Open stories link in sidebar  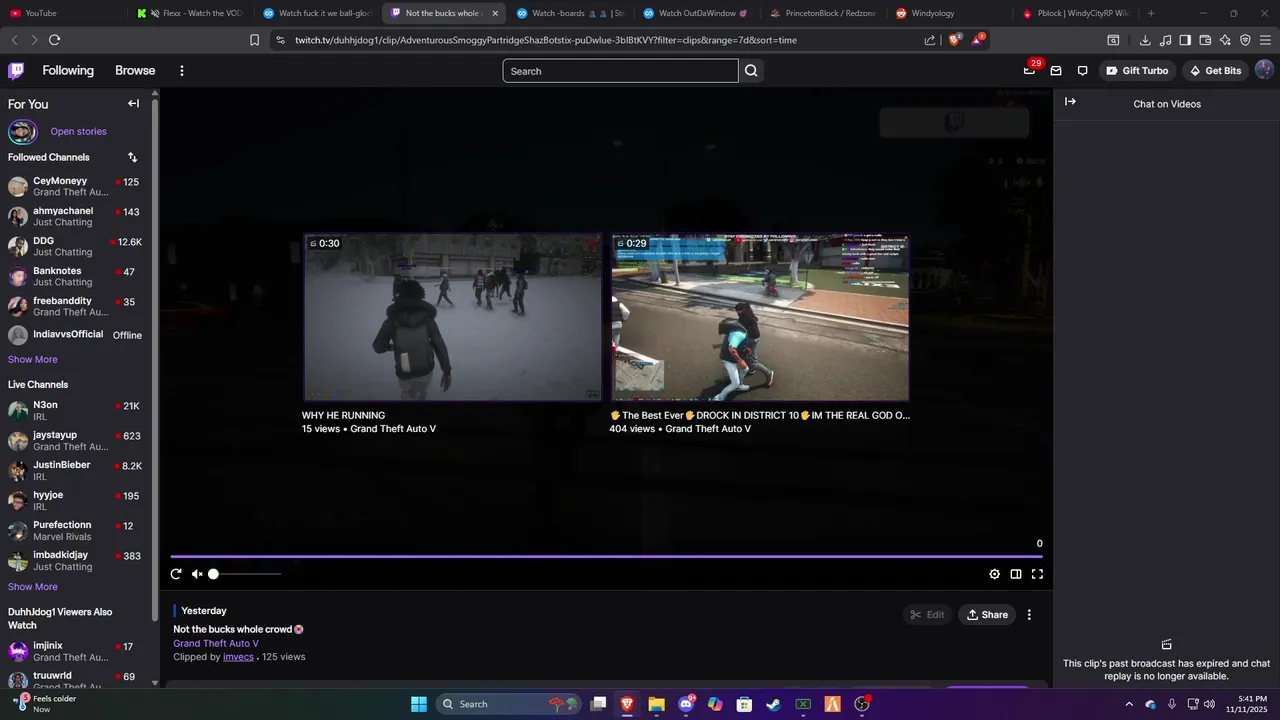point(78,132)
